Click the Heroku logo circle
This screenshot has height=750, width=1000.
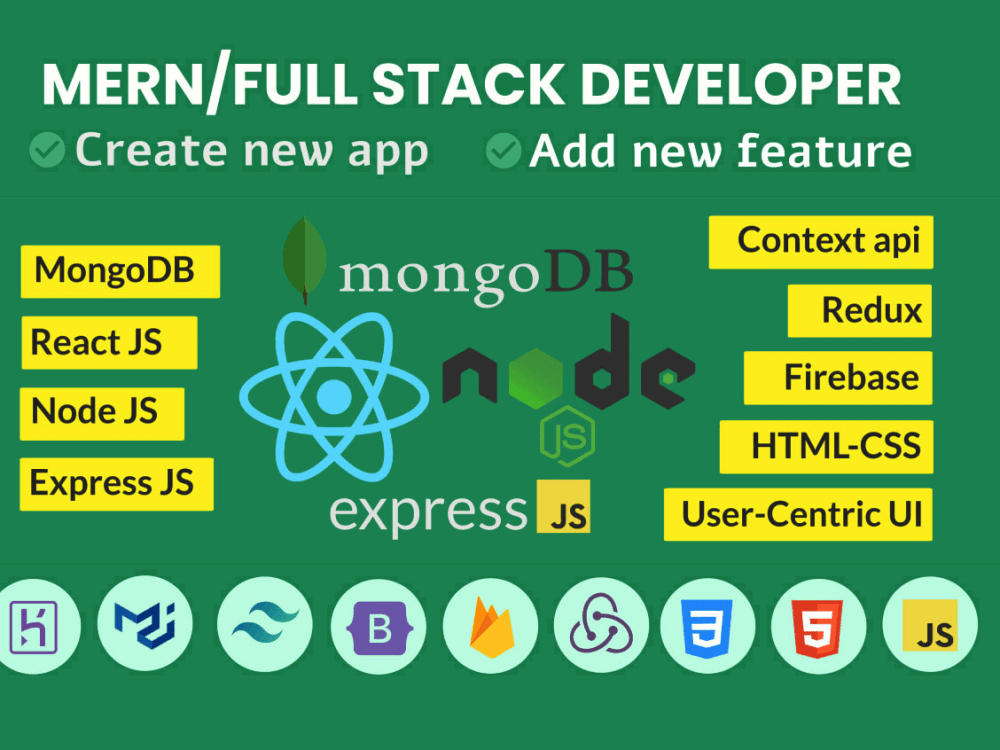[33, 627]
